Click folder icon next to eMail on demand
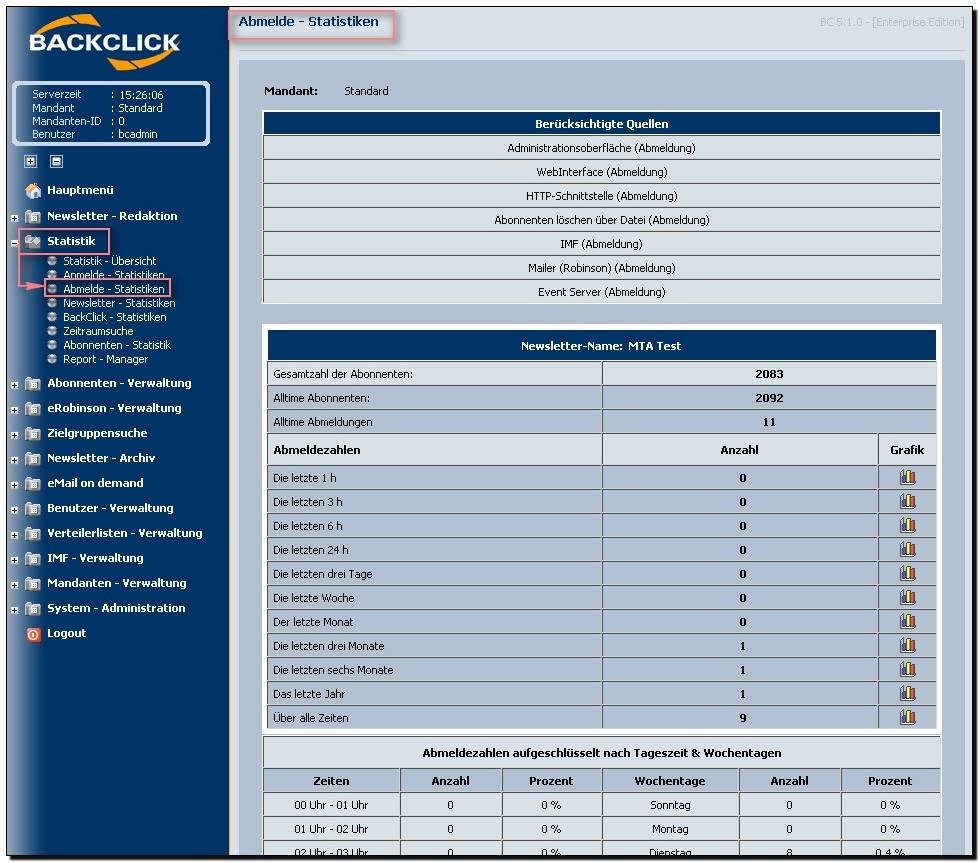Image resolution: width=980 pixels, height=863 pixels. pos(32,484)
